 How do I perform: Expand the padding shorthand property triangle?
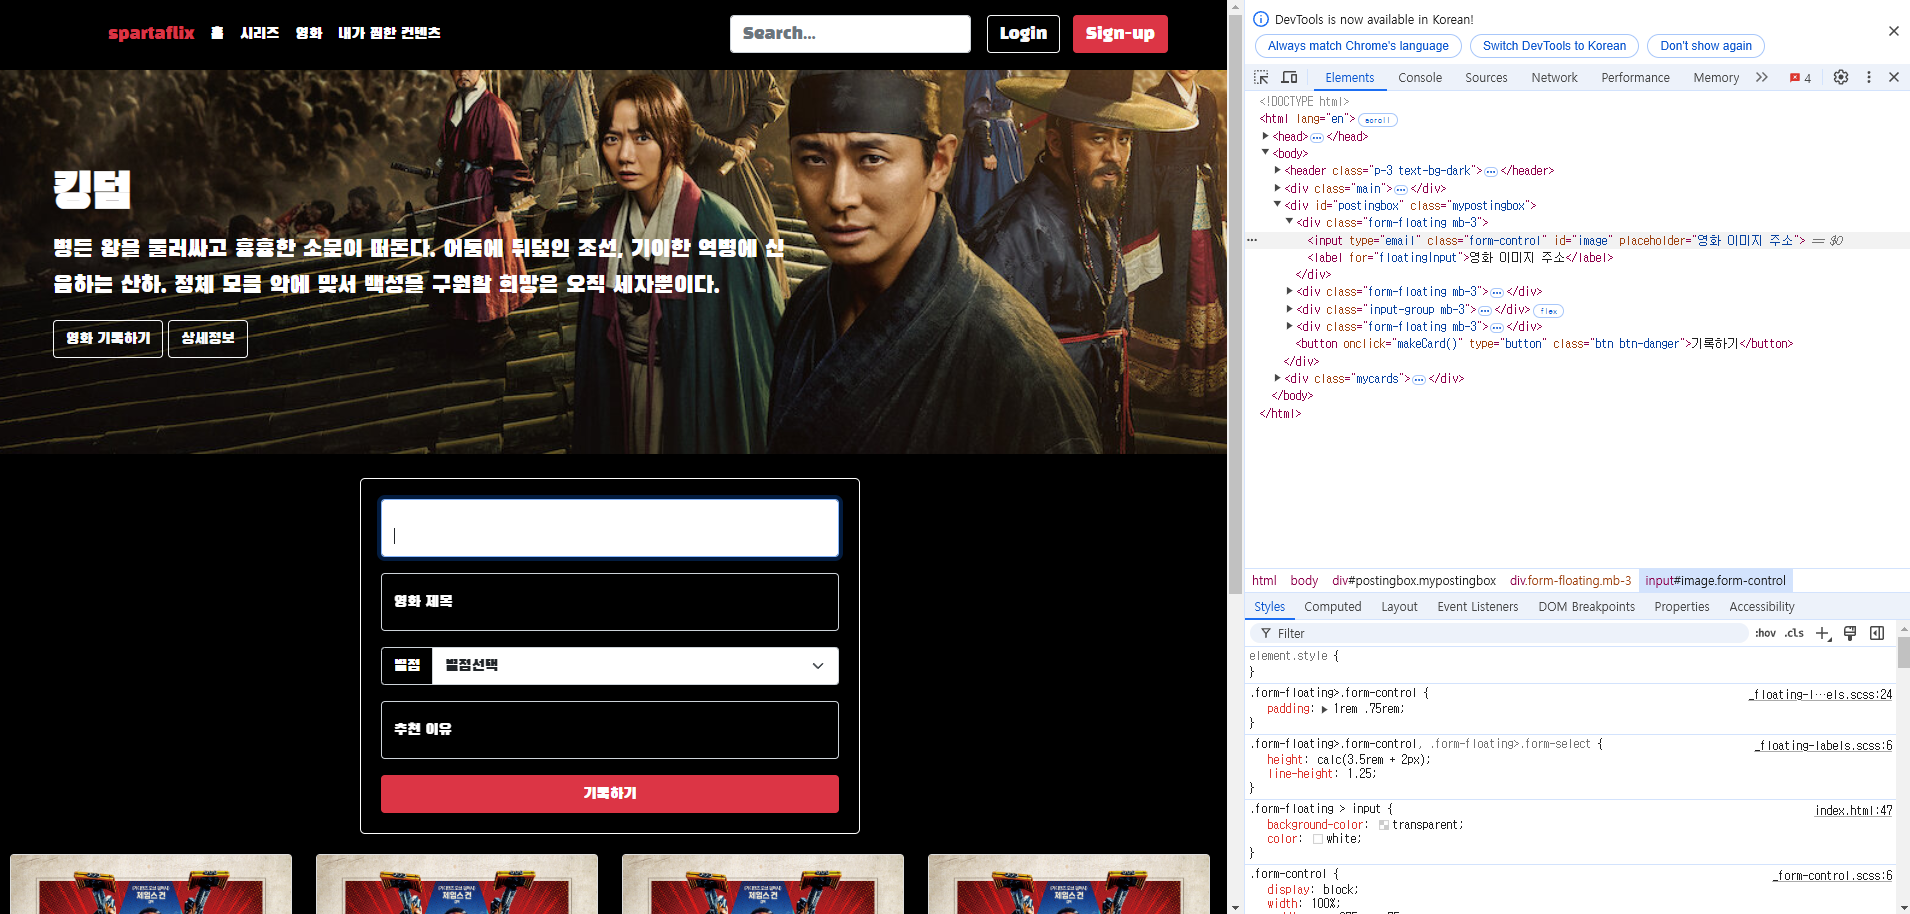(x=1324, y=709)
